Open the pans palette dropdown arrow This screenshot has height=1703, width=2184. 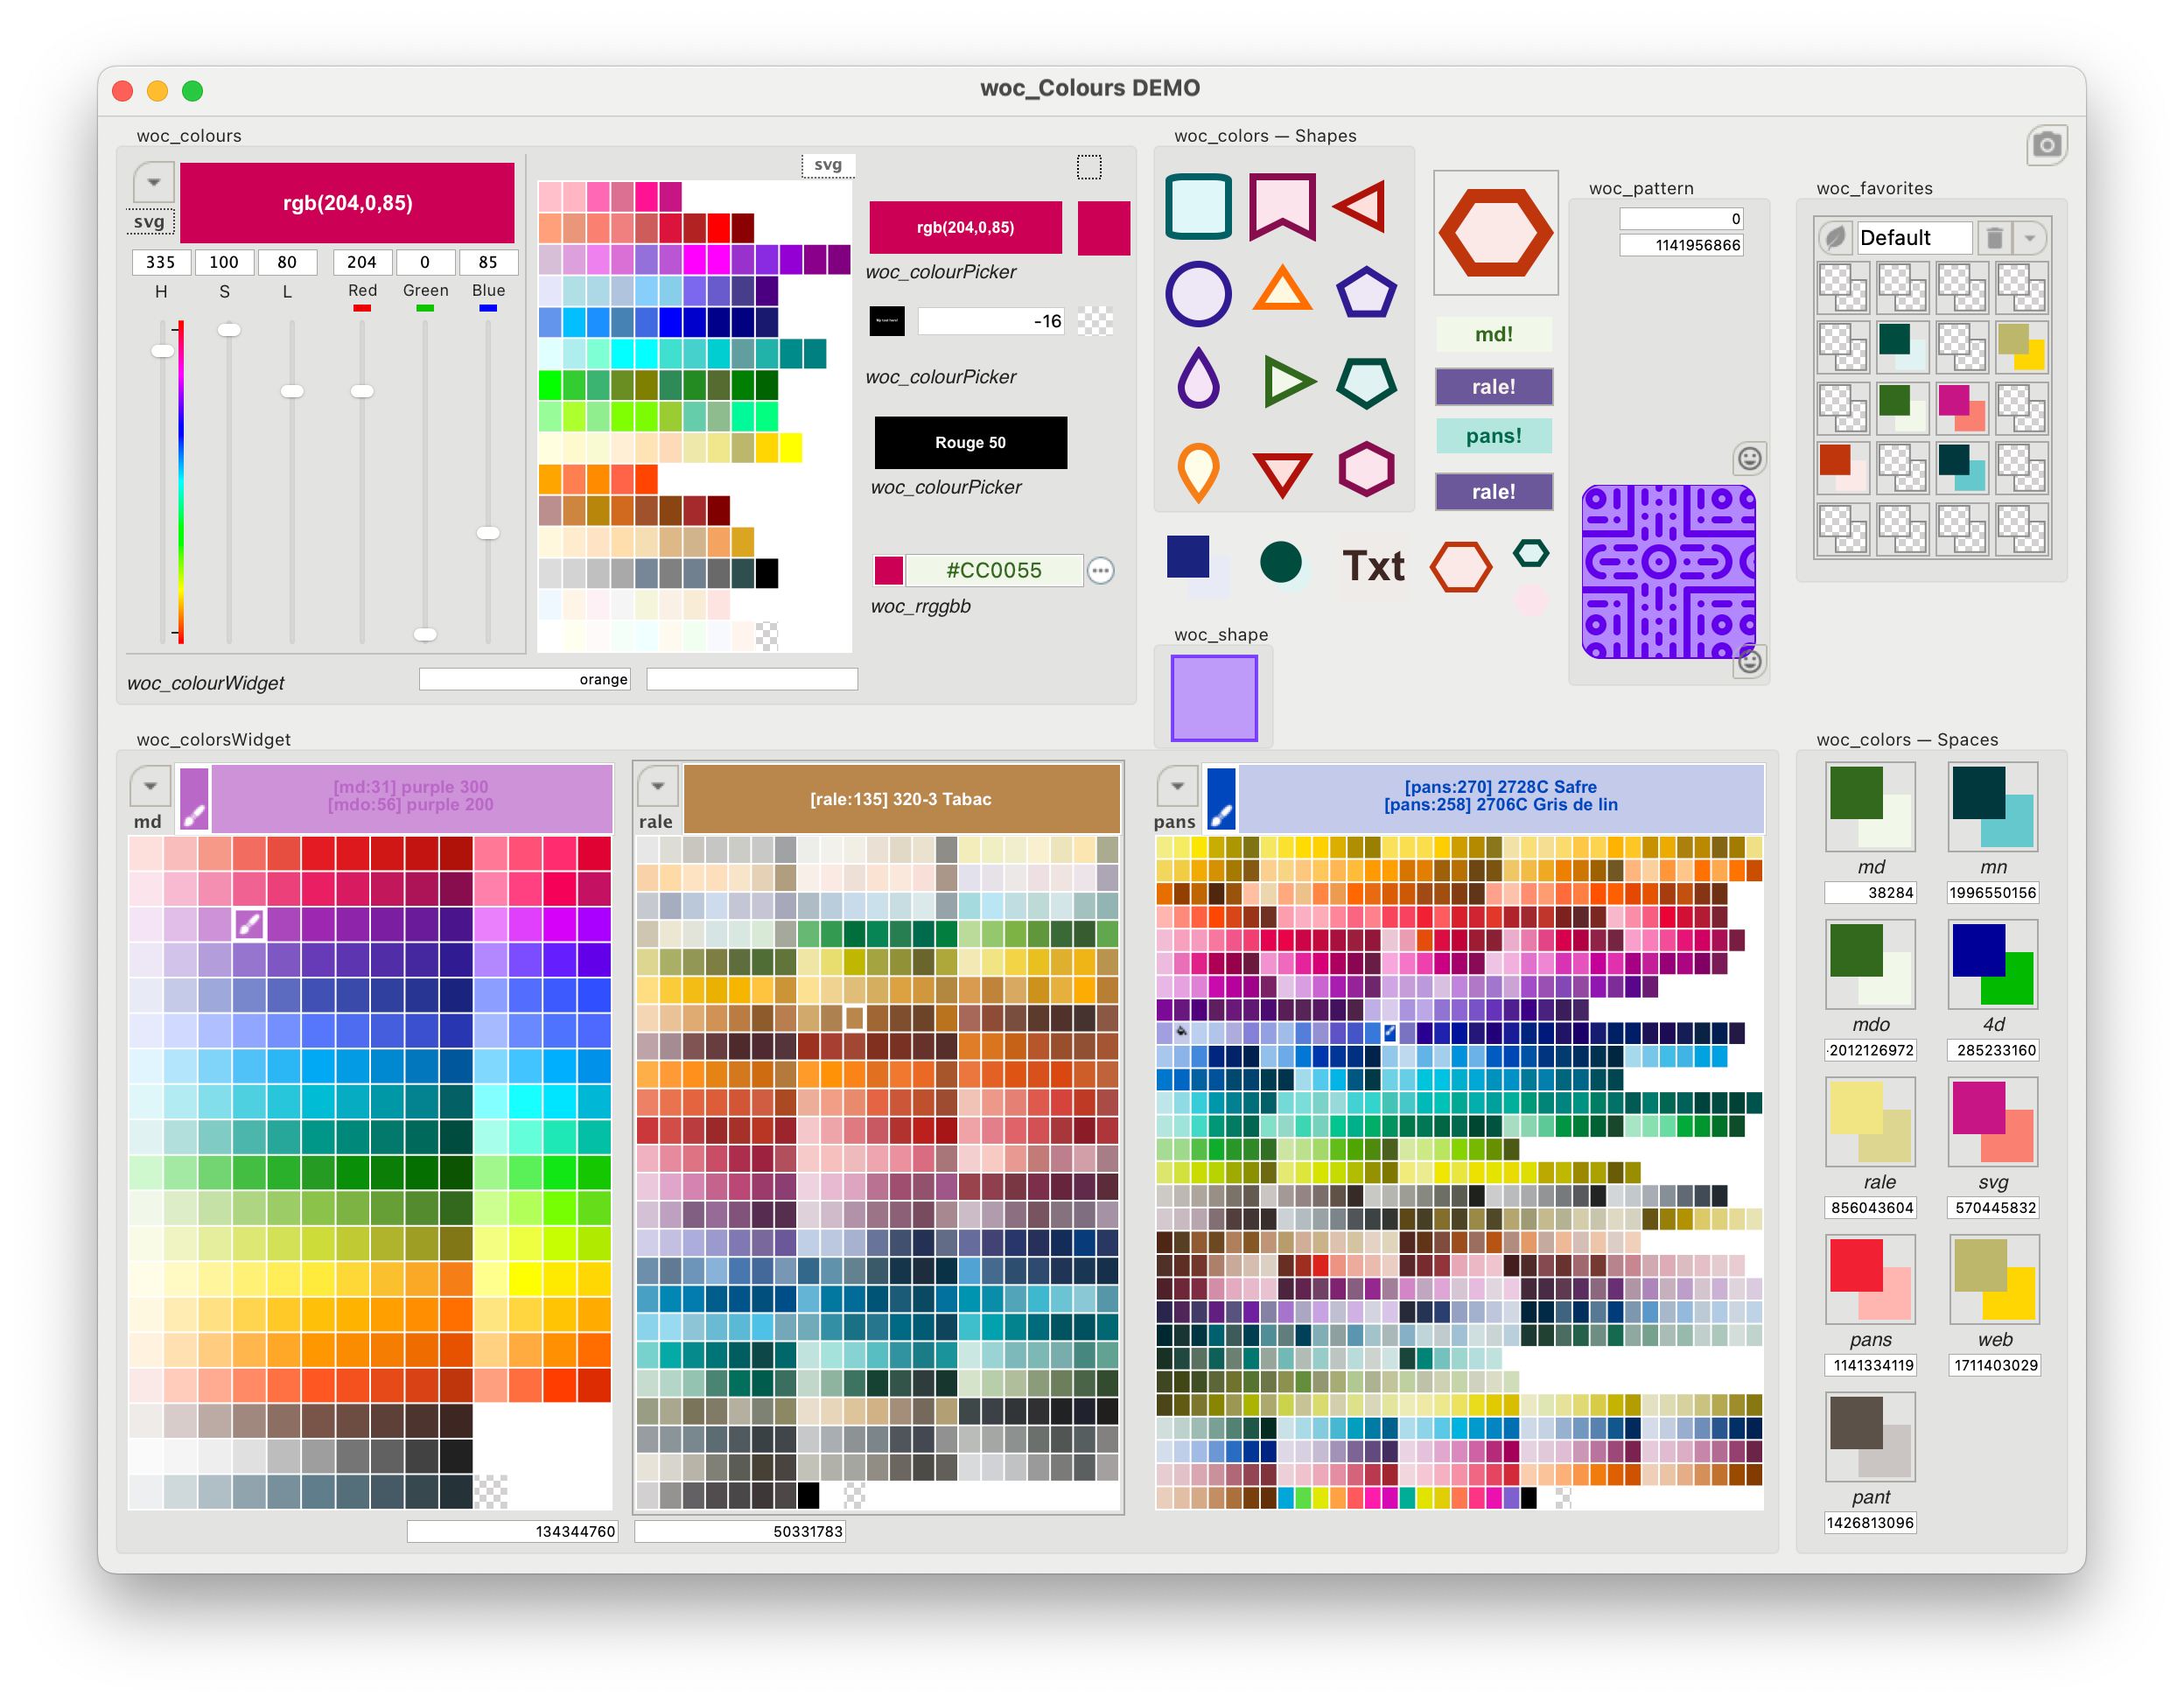click(x=1177, y=787)
